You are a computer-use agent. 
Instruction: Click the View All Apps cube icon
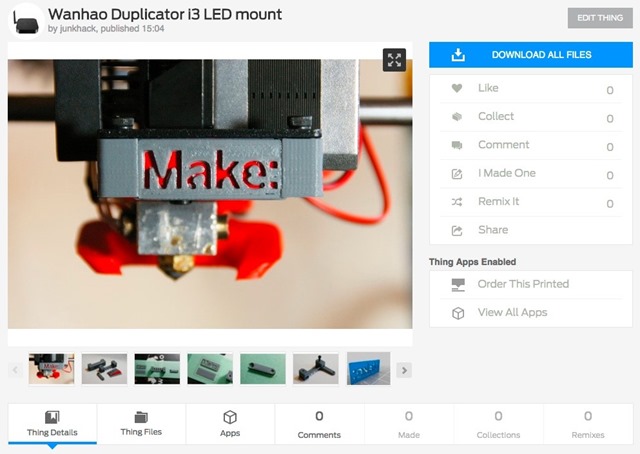[x=458, y=313]
